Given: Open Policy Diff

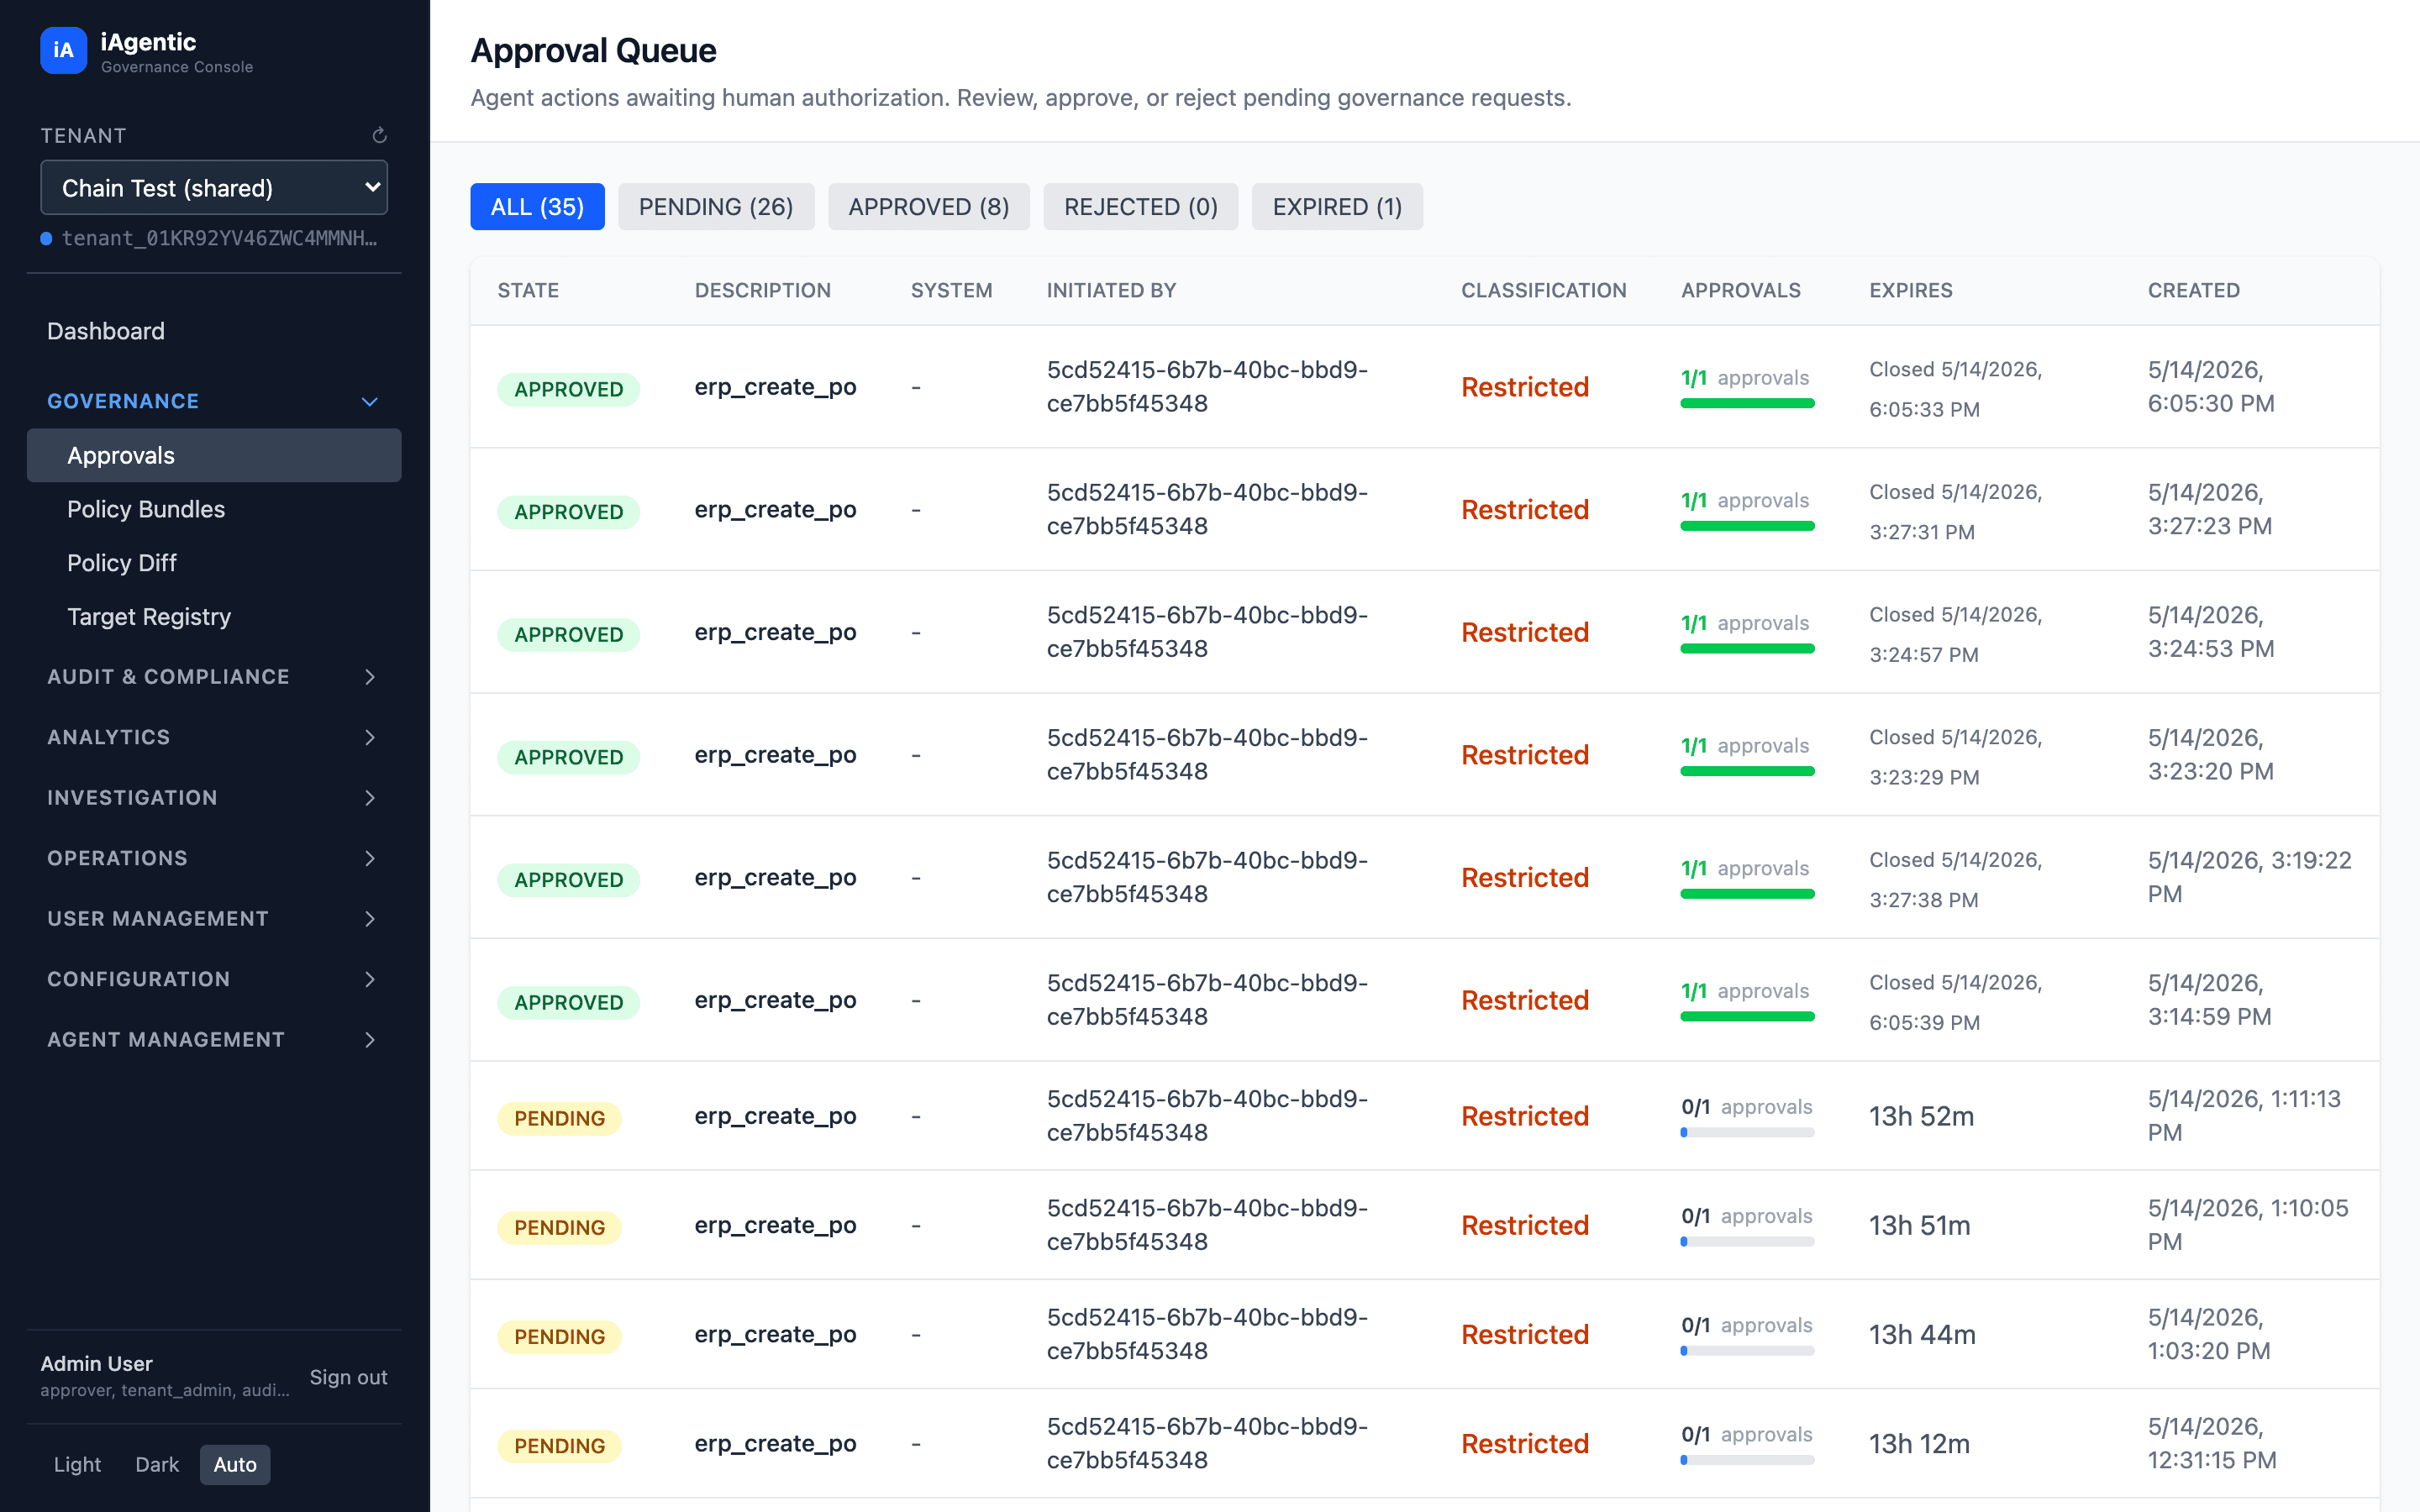Looking at the screenshot, I should point(122,563).
